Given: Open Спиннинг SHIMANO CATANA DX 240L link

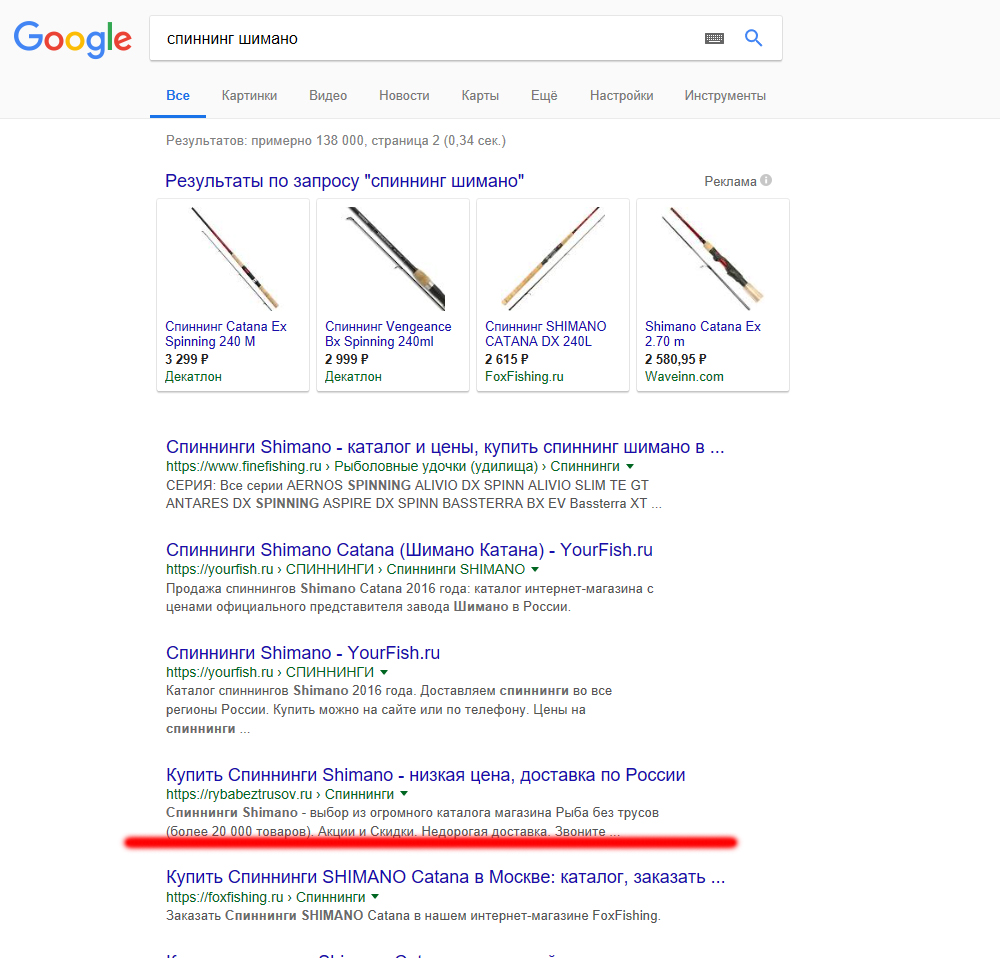Looking at the screenshot, I should tap(545, 334).
